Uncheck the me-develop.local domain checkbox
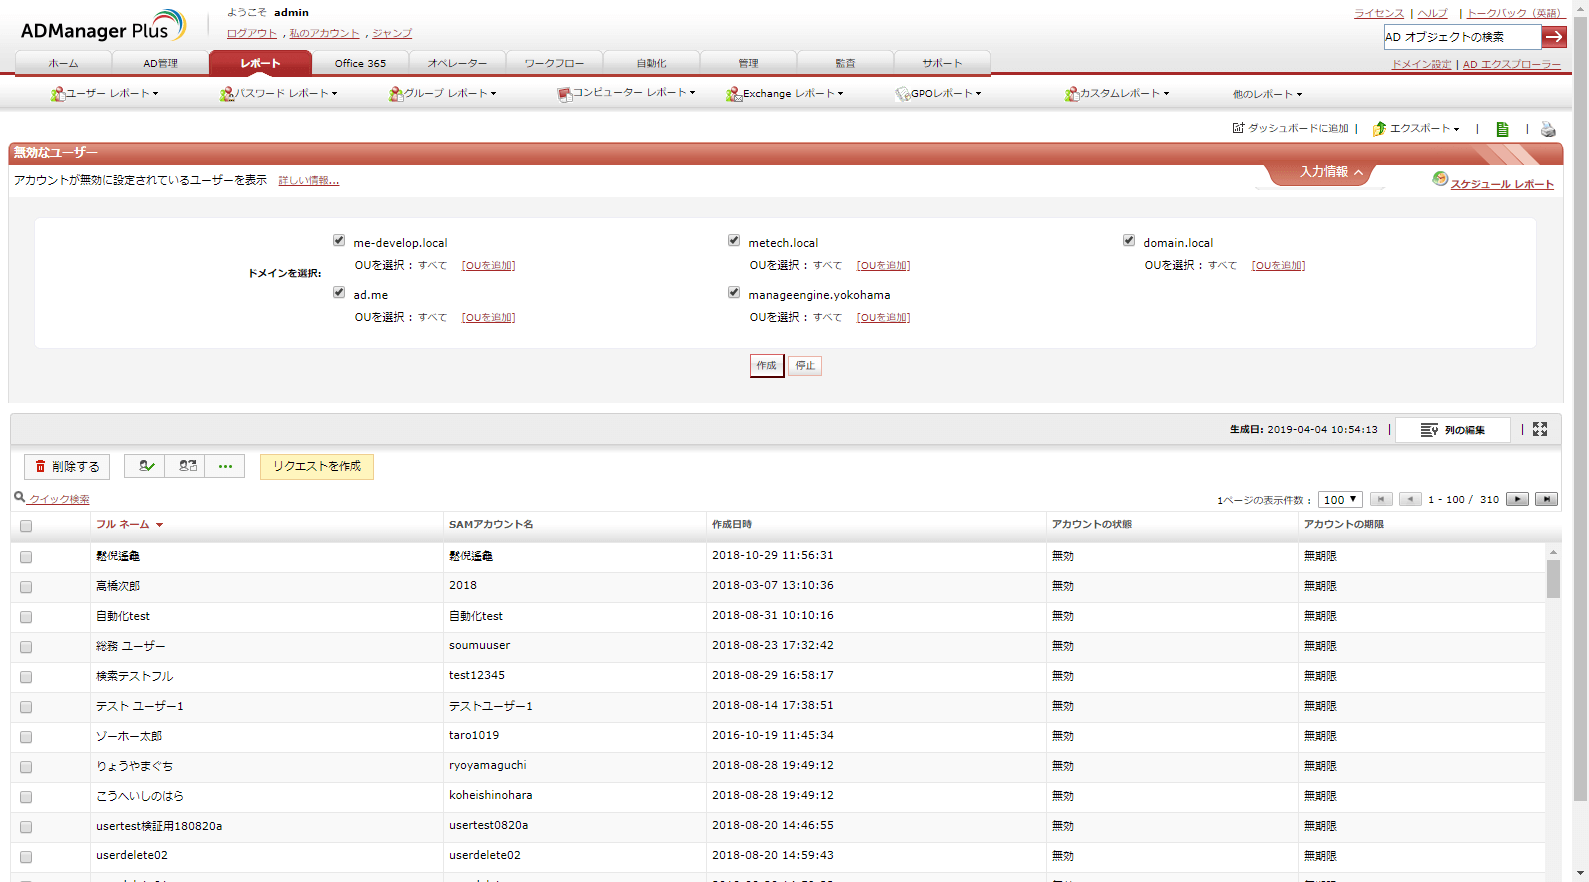This screenshot has width=1589, height=882. coord(339,241)
